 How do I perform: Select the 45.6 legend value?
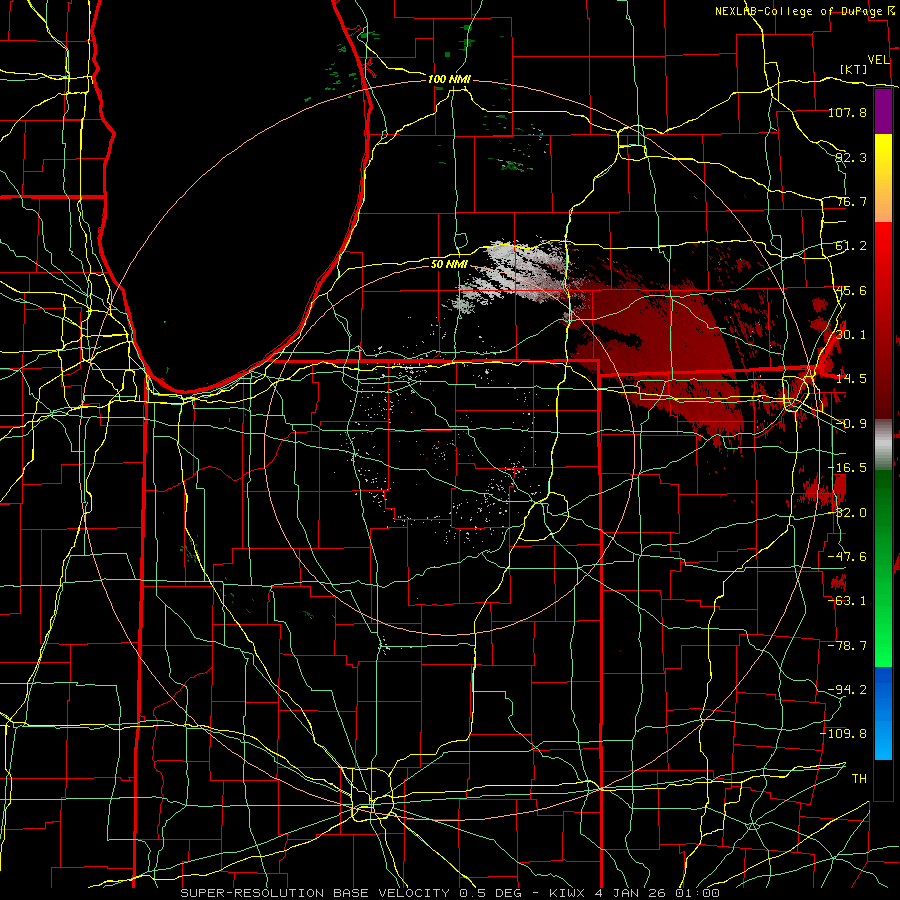[x=851, y=290]
